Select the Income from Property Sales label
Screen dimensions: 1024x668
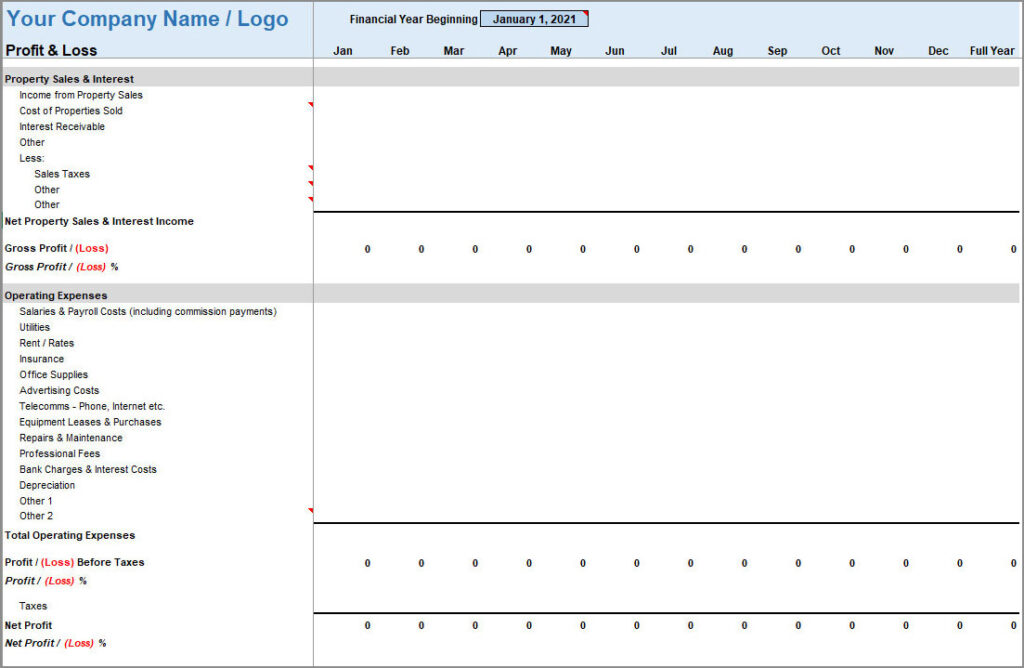(81, 95)
